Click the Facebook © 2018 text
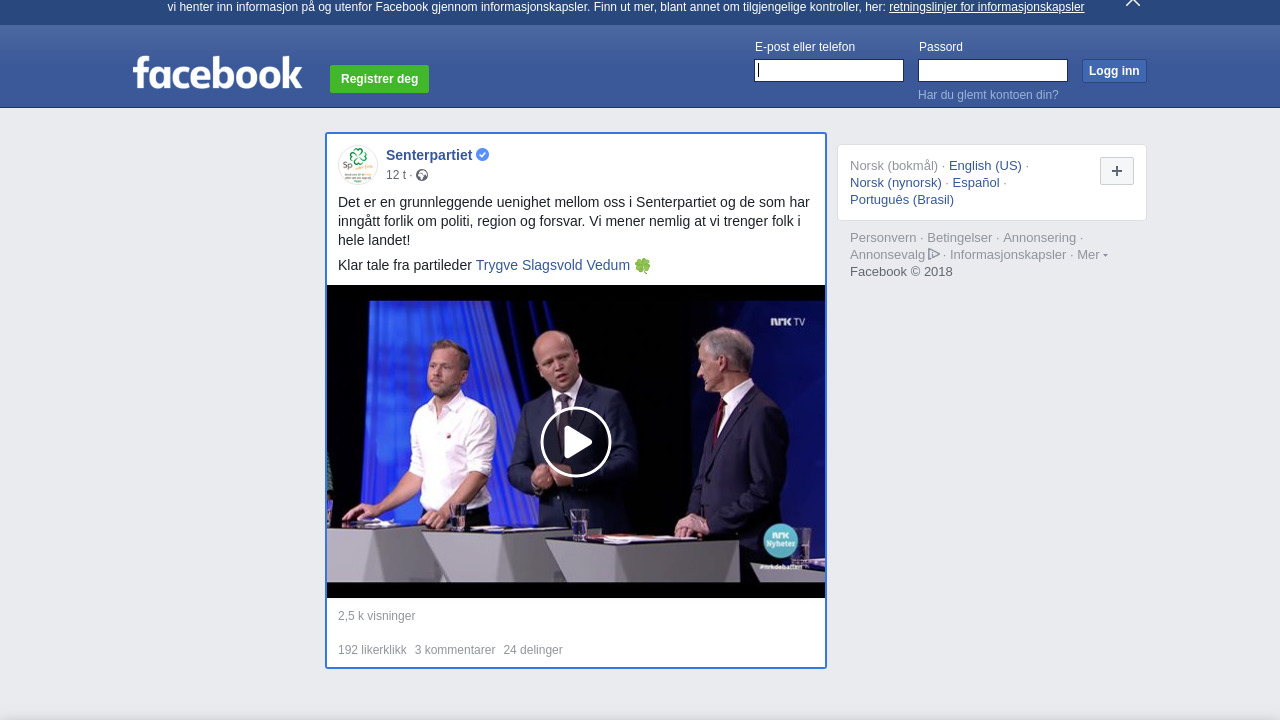Viewport: 1280px width, 720px height. [901, 272]
